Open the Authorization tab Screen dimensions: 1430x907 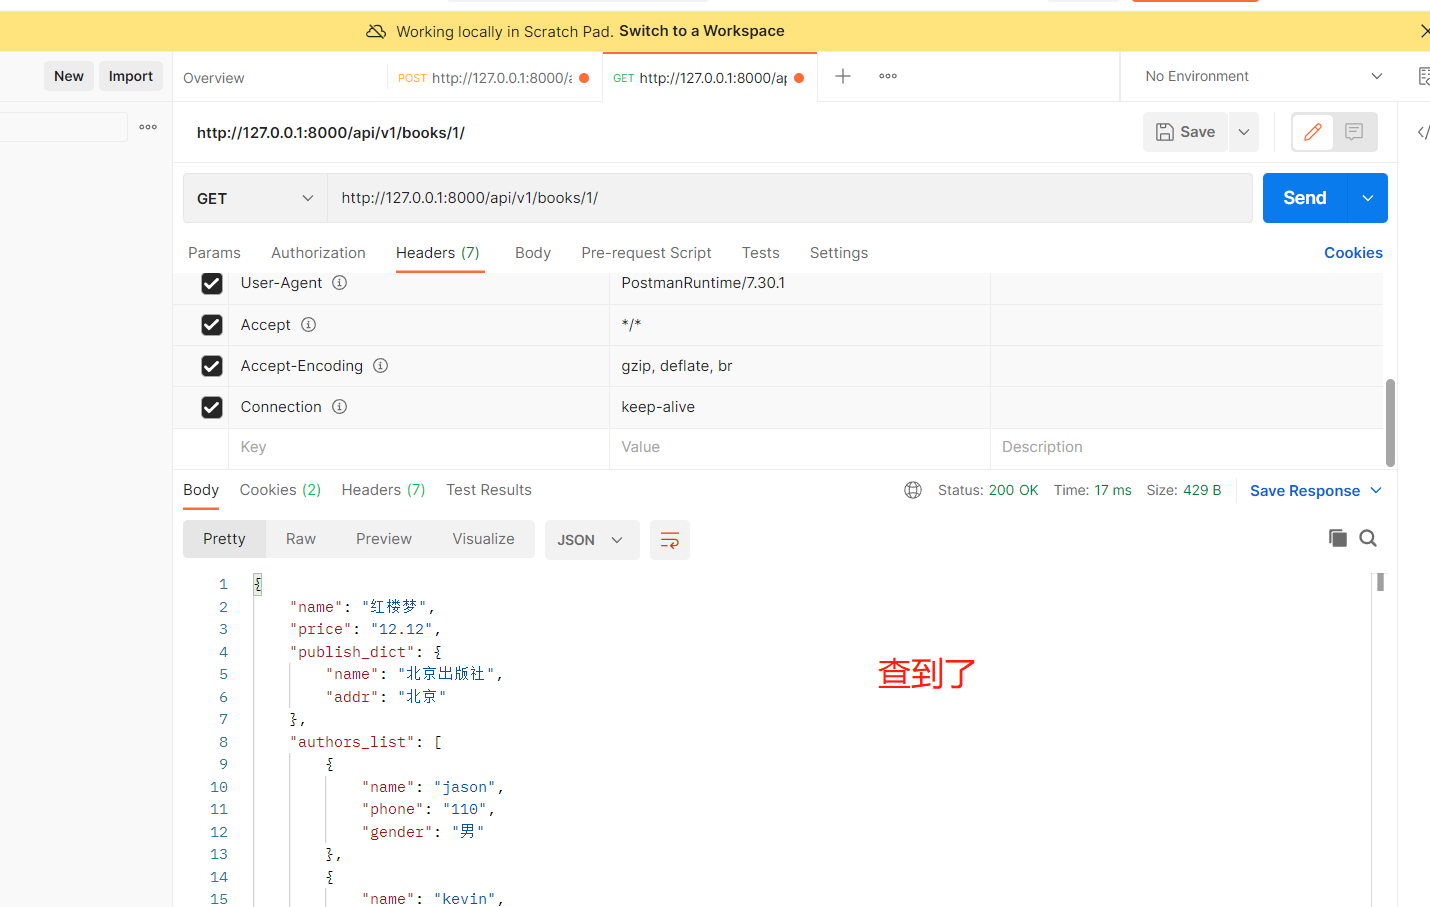tap(318, 253)
